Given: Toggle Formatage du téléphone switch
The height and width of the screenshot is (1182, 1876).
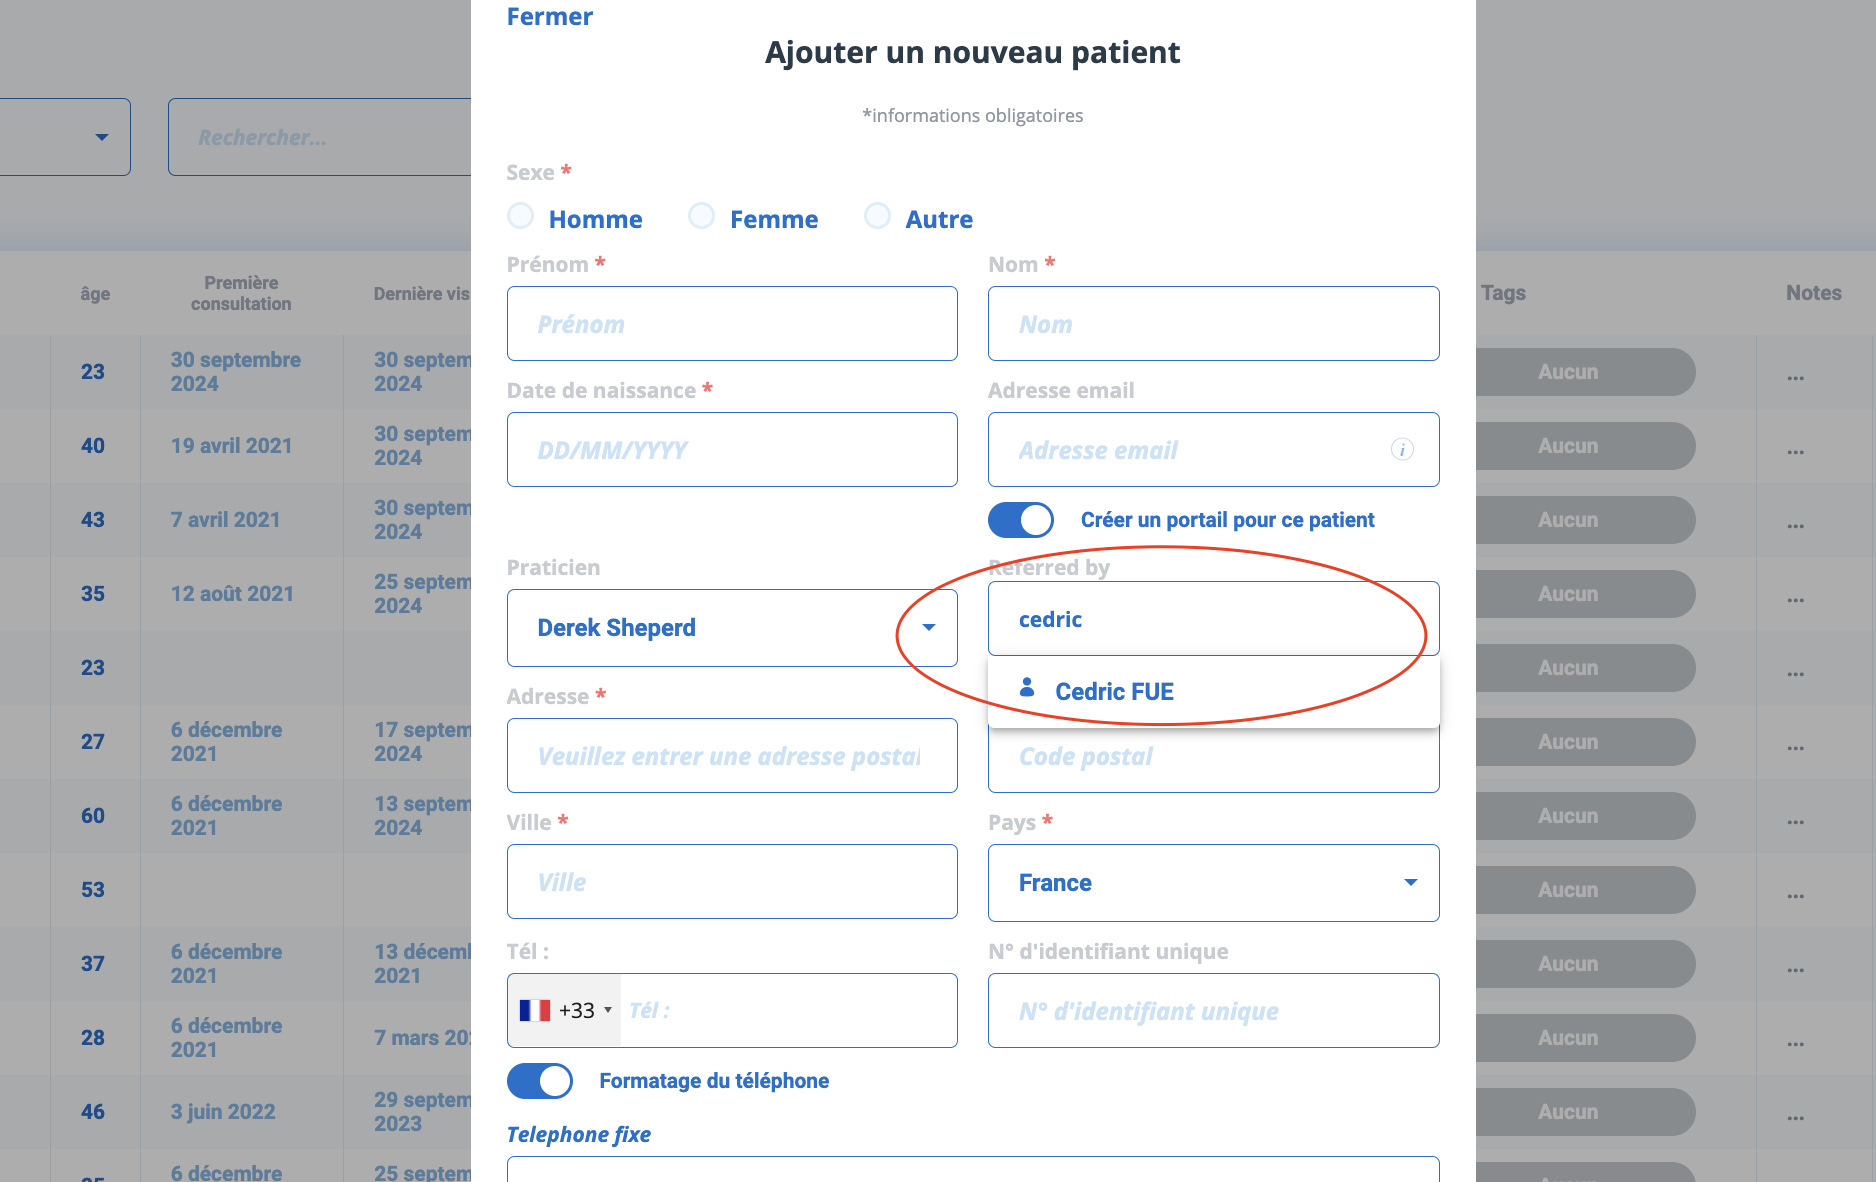Looking at the screenshot, I should point(540,1081).
